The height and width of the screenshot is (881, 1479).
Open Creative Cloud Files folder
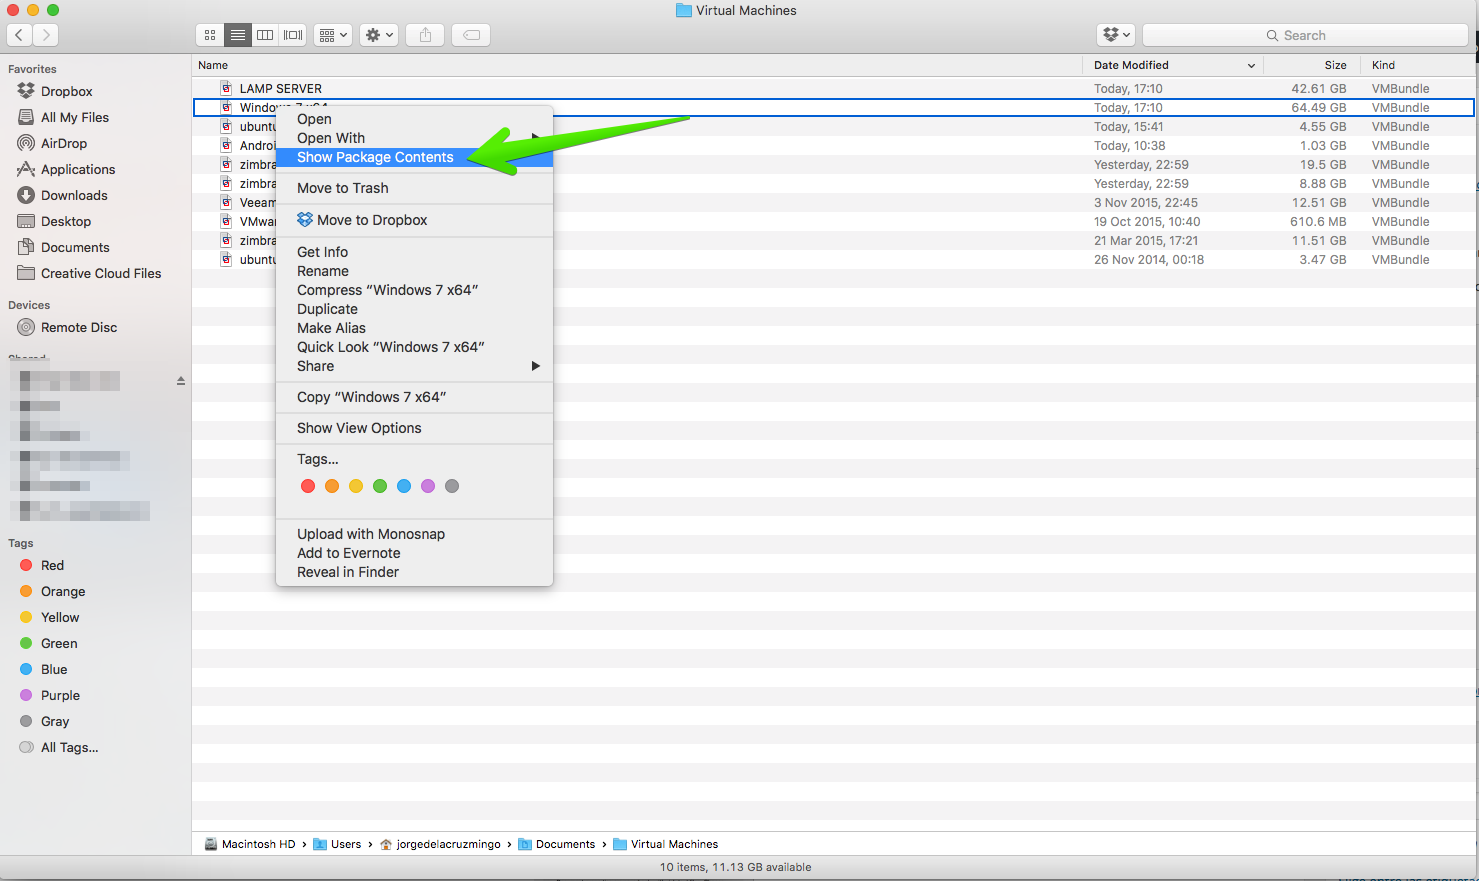click(100, 273)
